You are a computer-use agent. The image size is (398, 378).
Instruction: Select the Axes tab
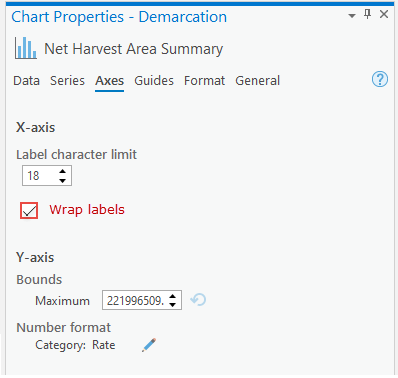pos(109,81)
